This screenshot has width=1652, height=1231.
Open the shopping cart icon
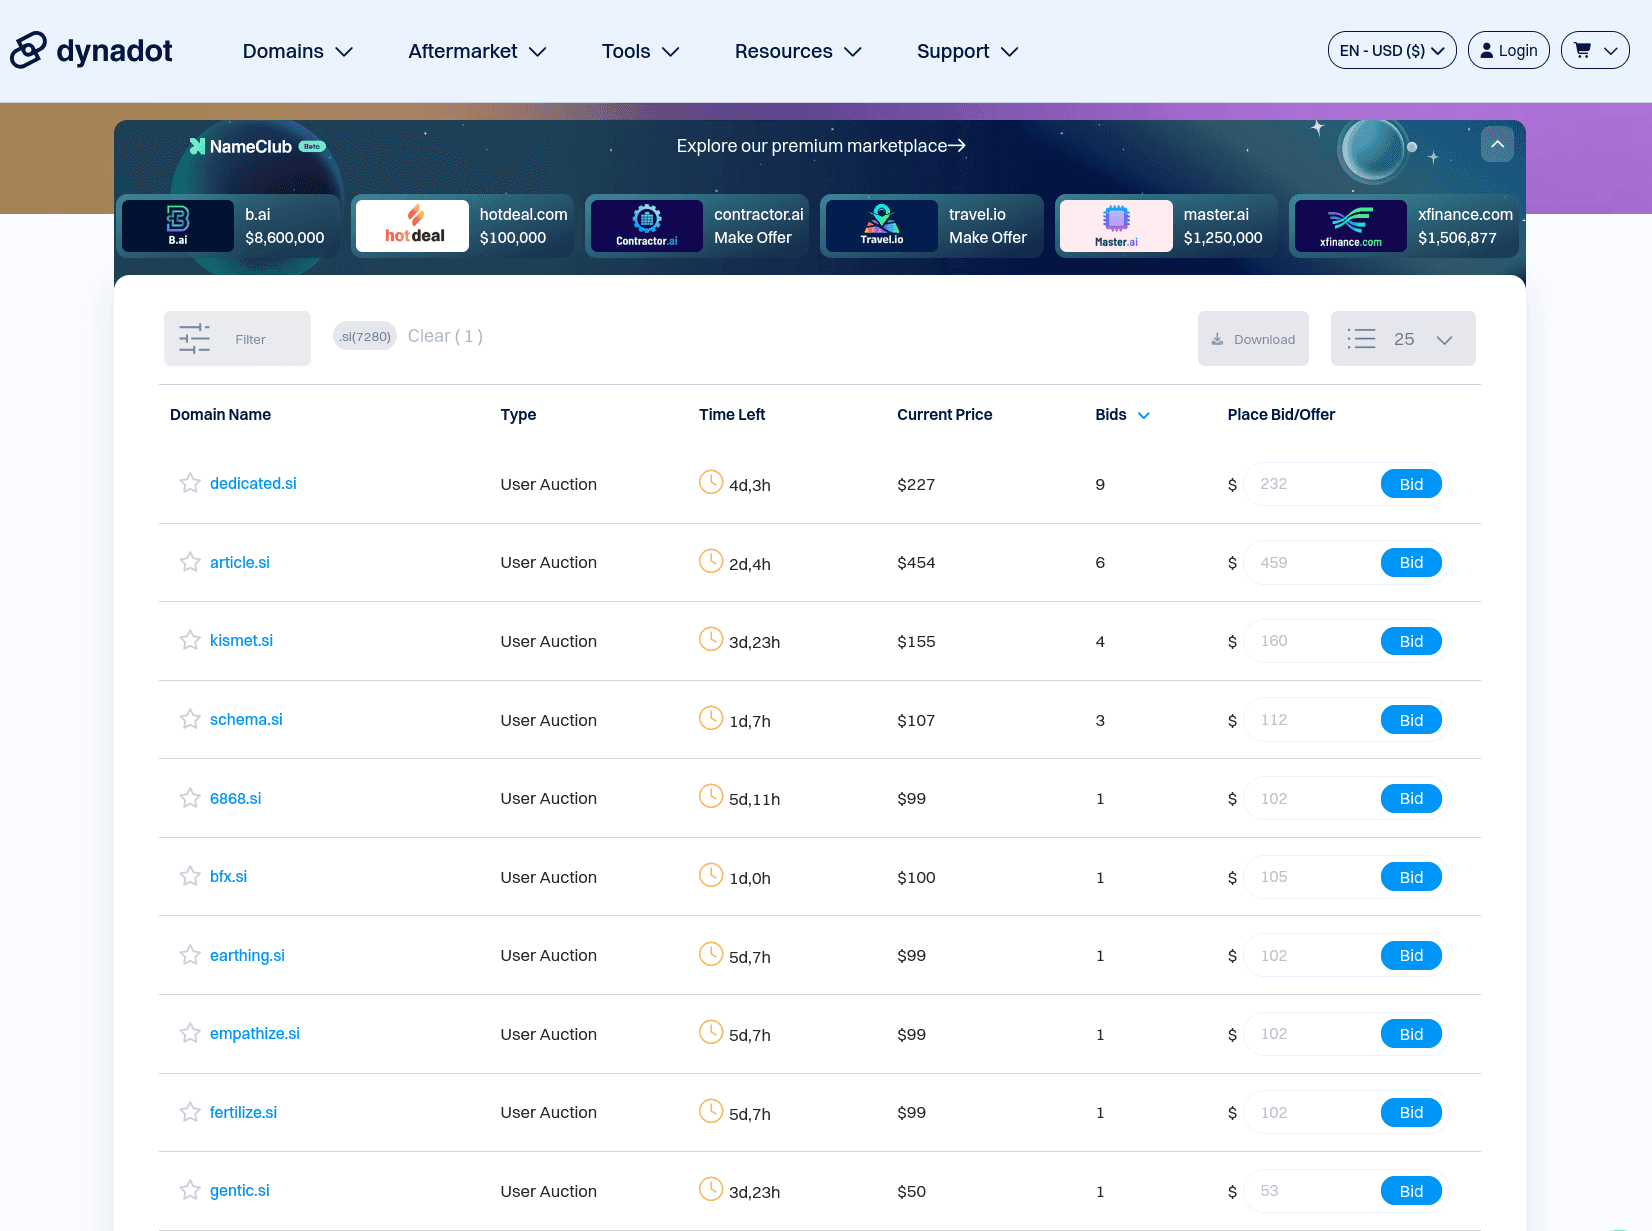pyautogui.click(x=1582, y=50)
